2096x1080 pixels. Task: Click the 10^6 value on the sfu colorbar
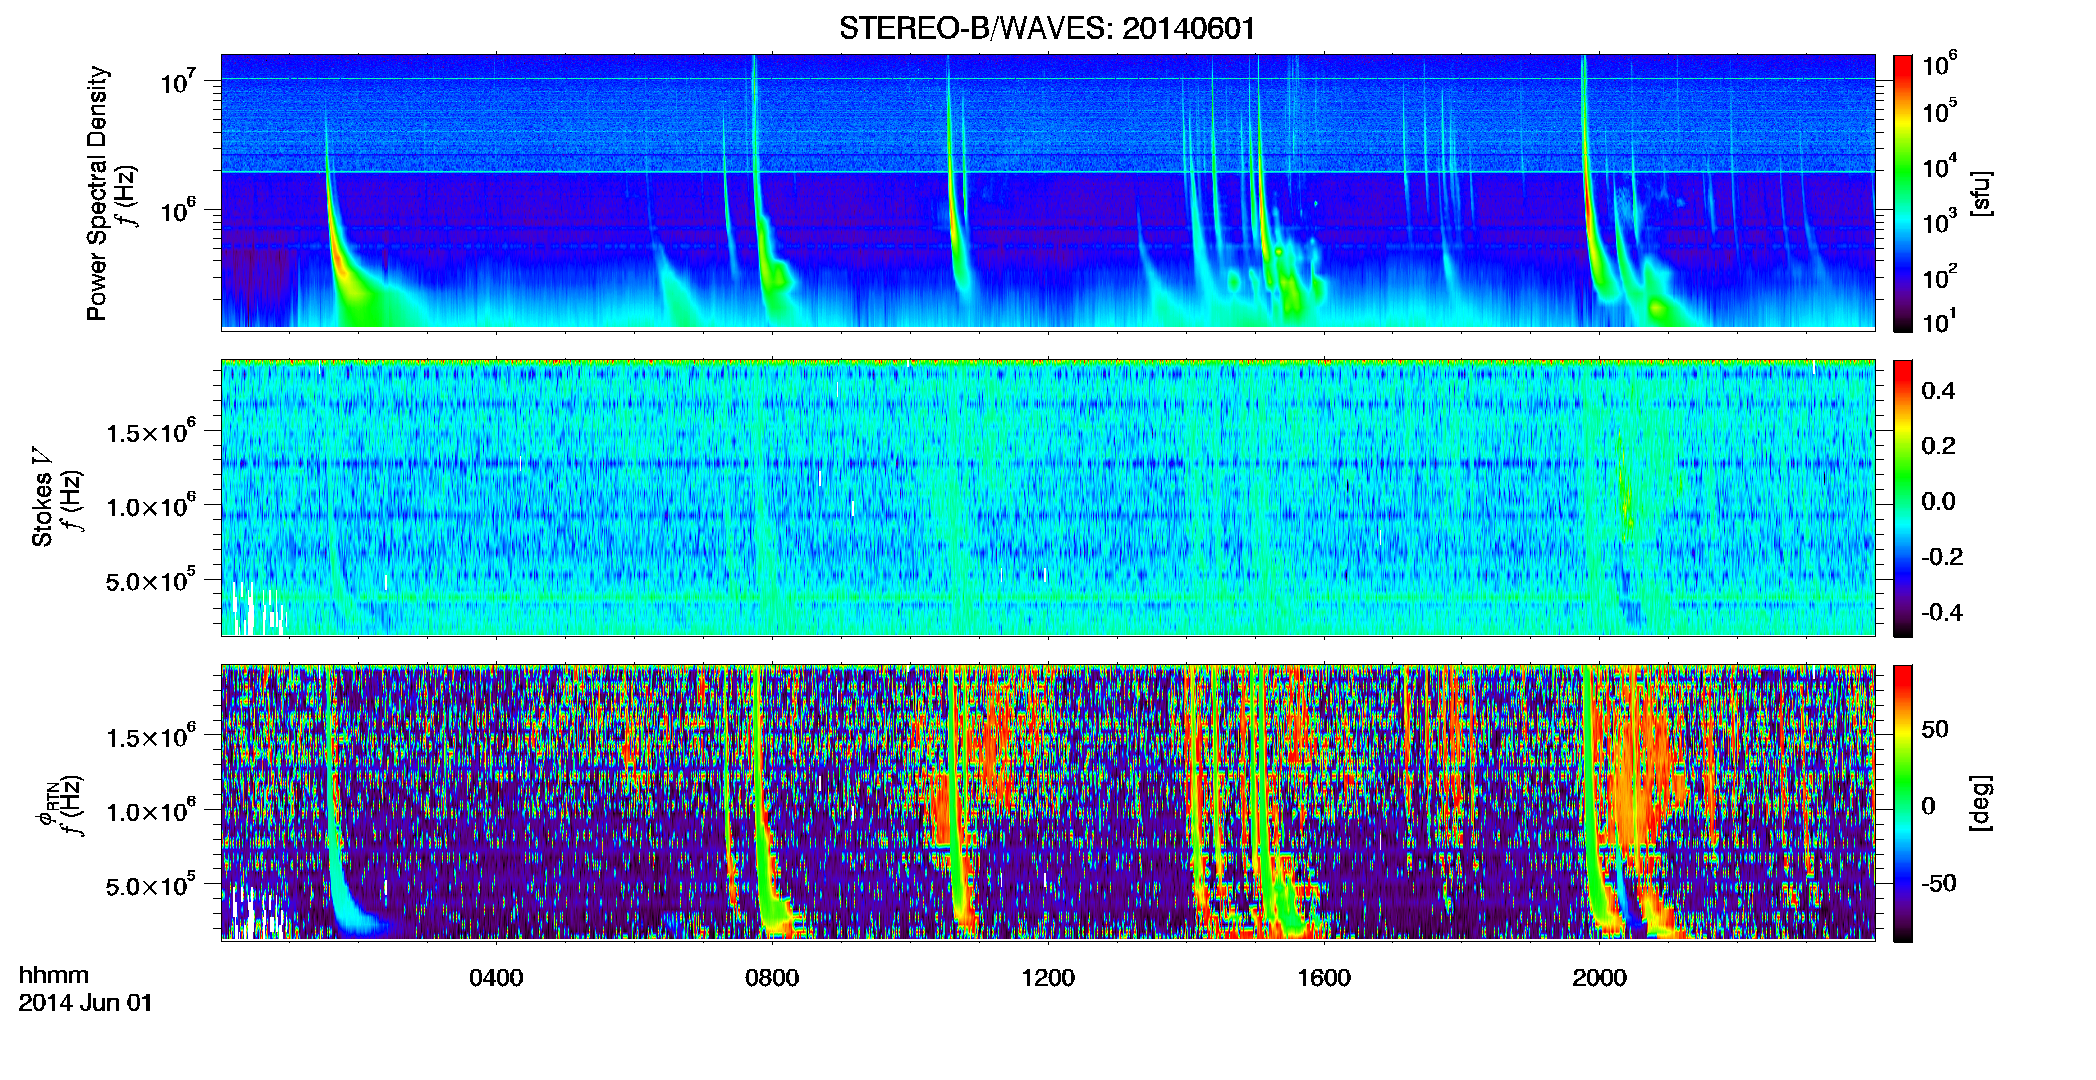pos(1940,65)
